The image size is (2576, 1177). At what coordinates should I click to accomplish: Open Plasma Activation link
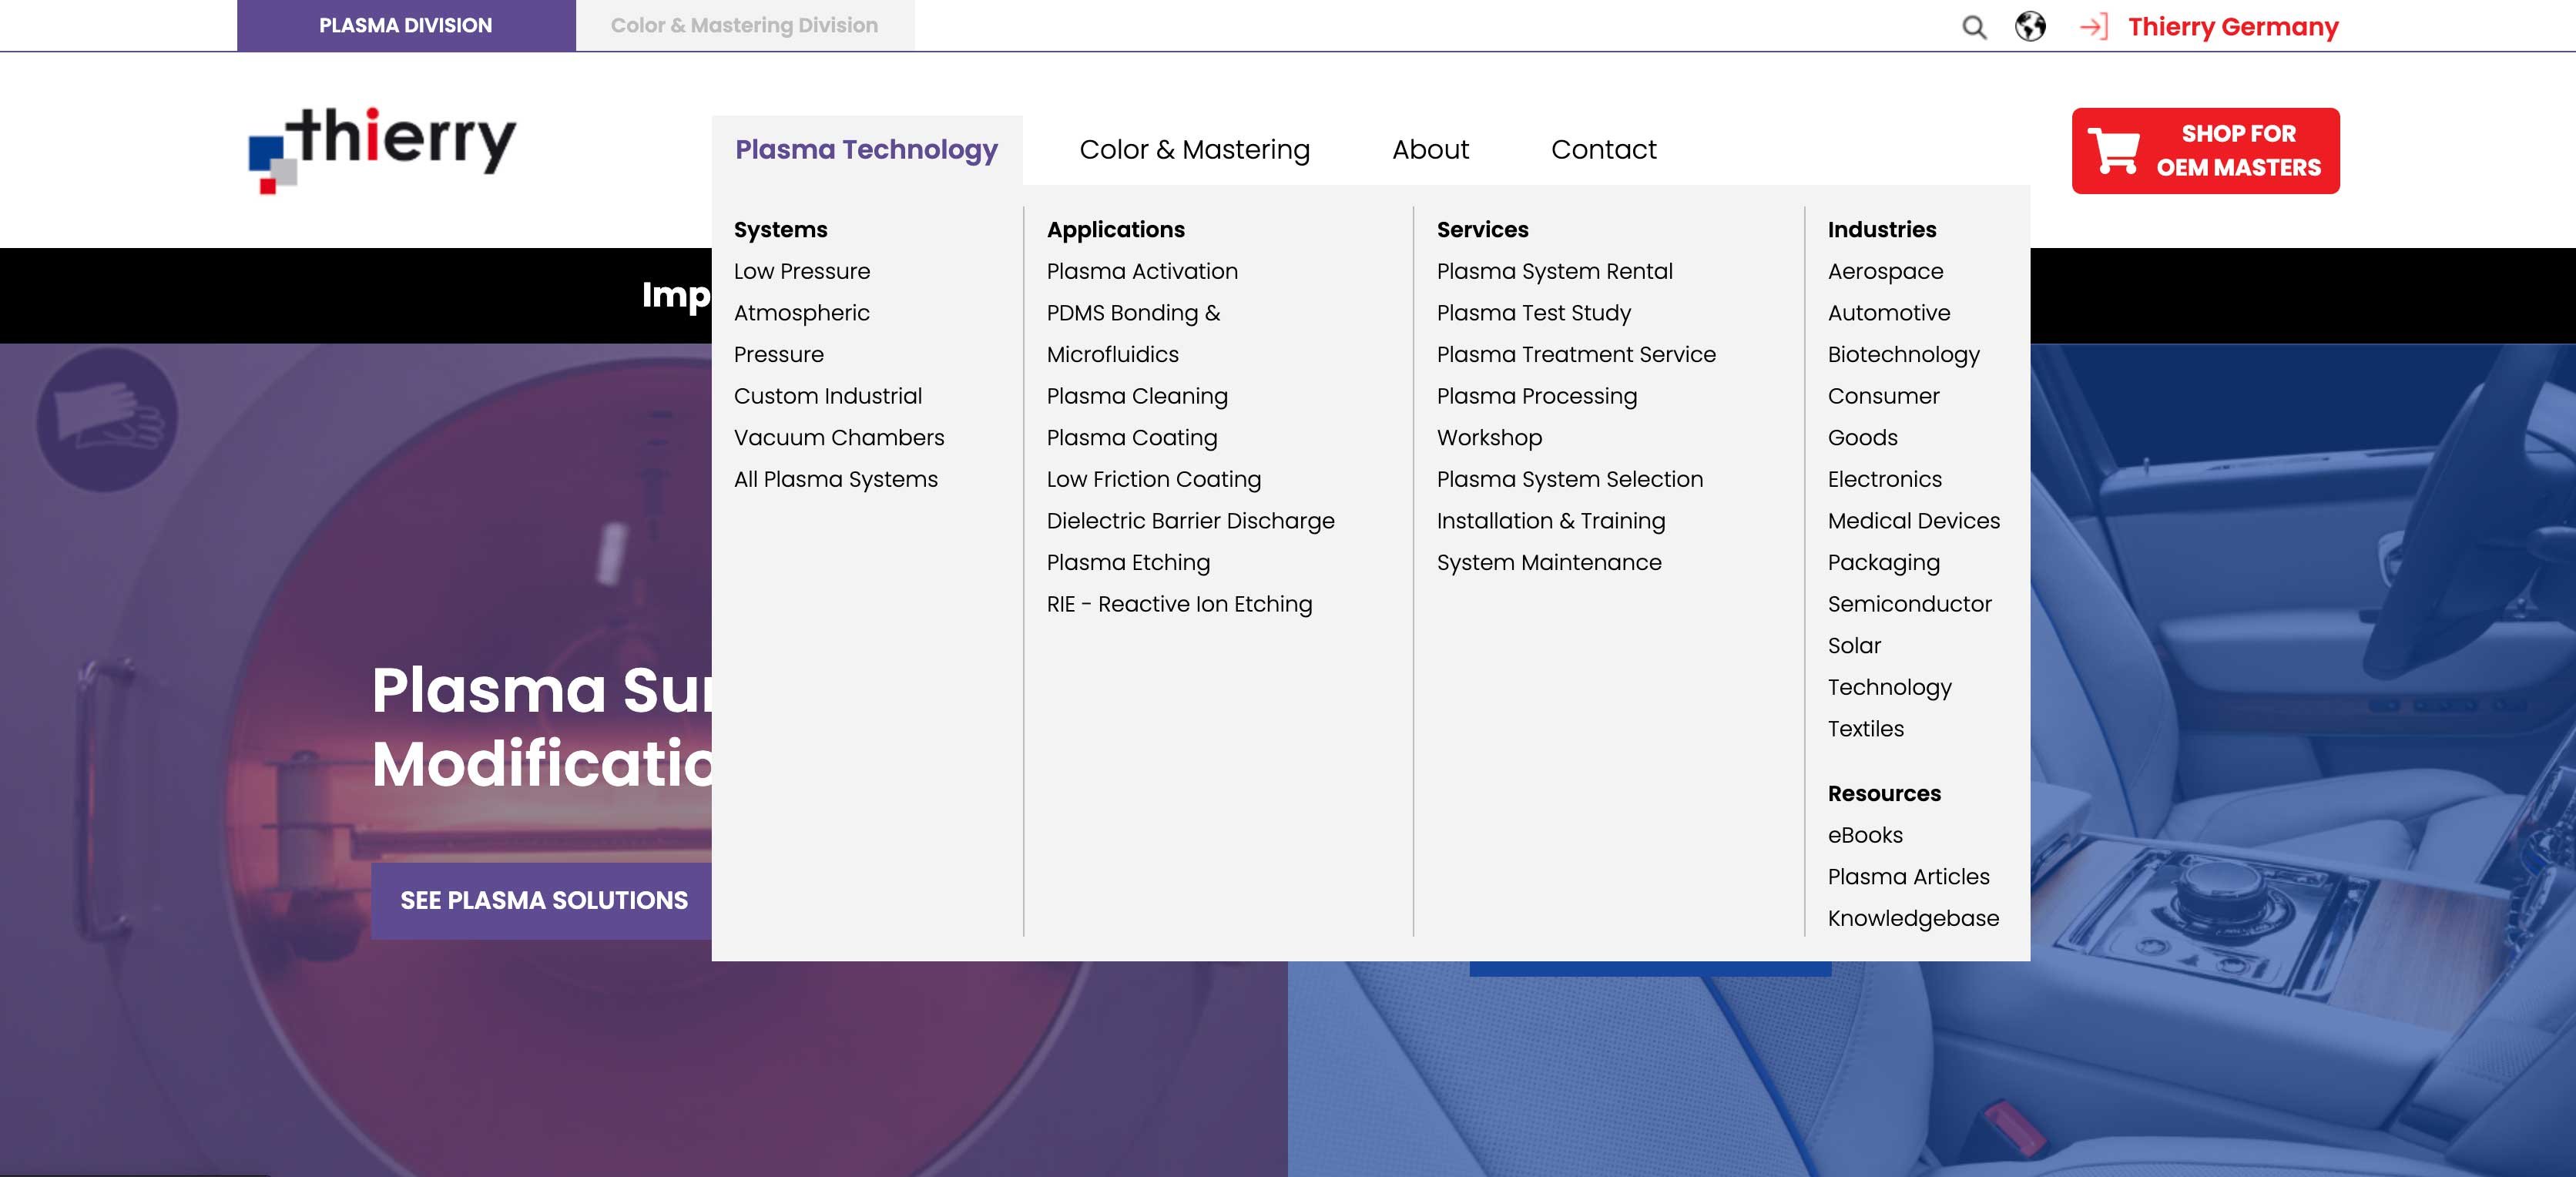(1142, 271)
